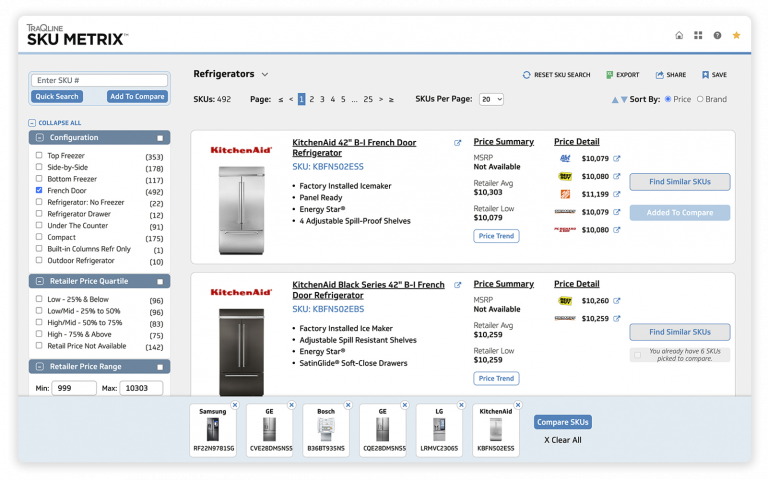Open external link for KBFN502ESS title

(457, 143)
